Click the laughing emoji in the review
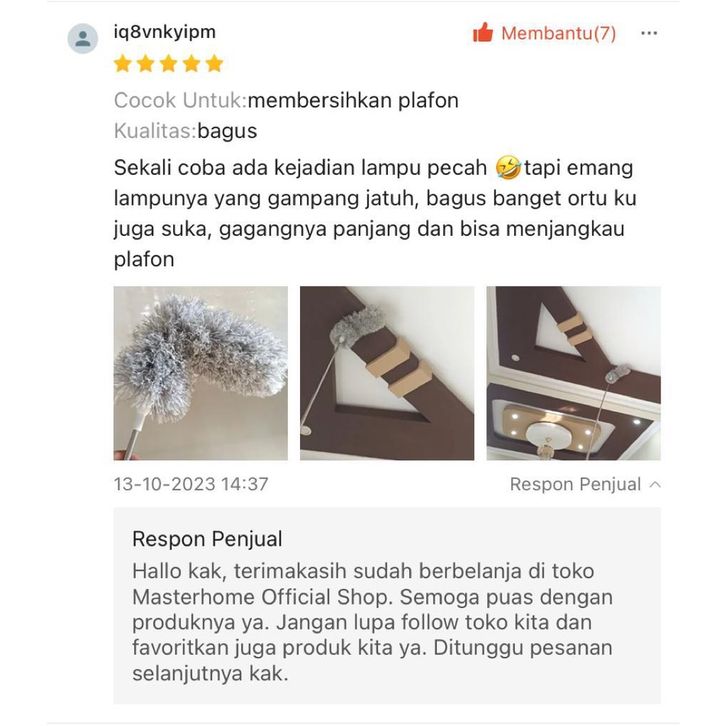 (507, 168)
